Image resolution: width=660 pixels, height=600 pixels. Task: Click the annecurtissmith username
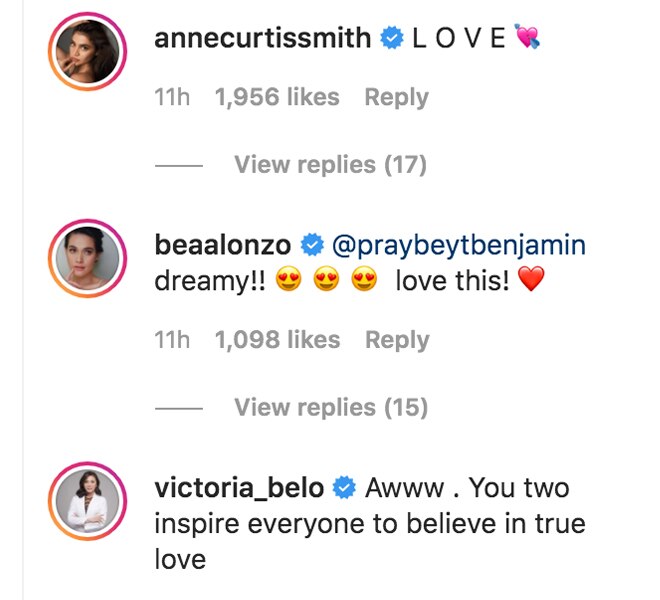coord(263,38)
